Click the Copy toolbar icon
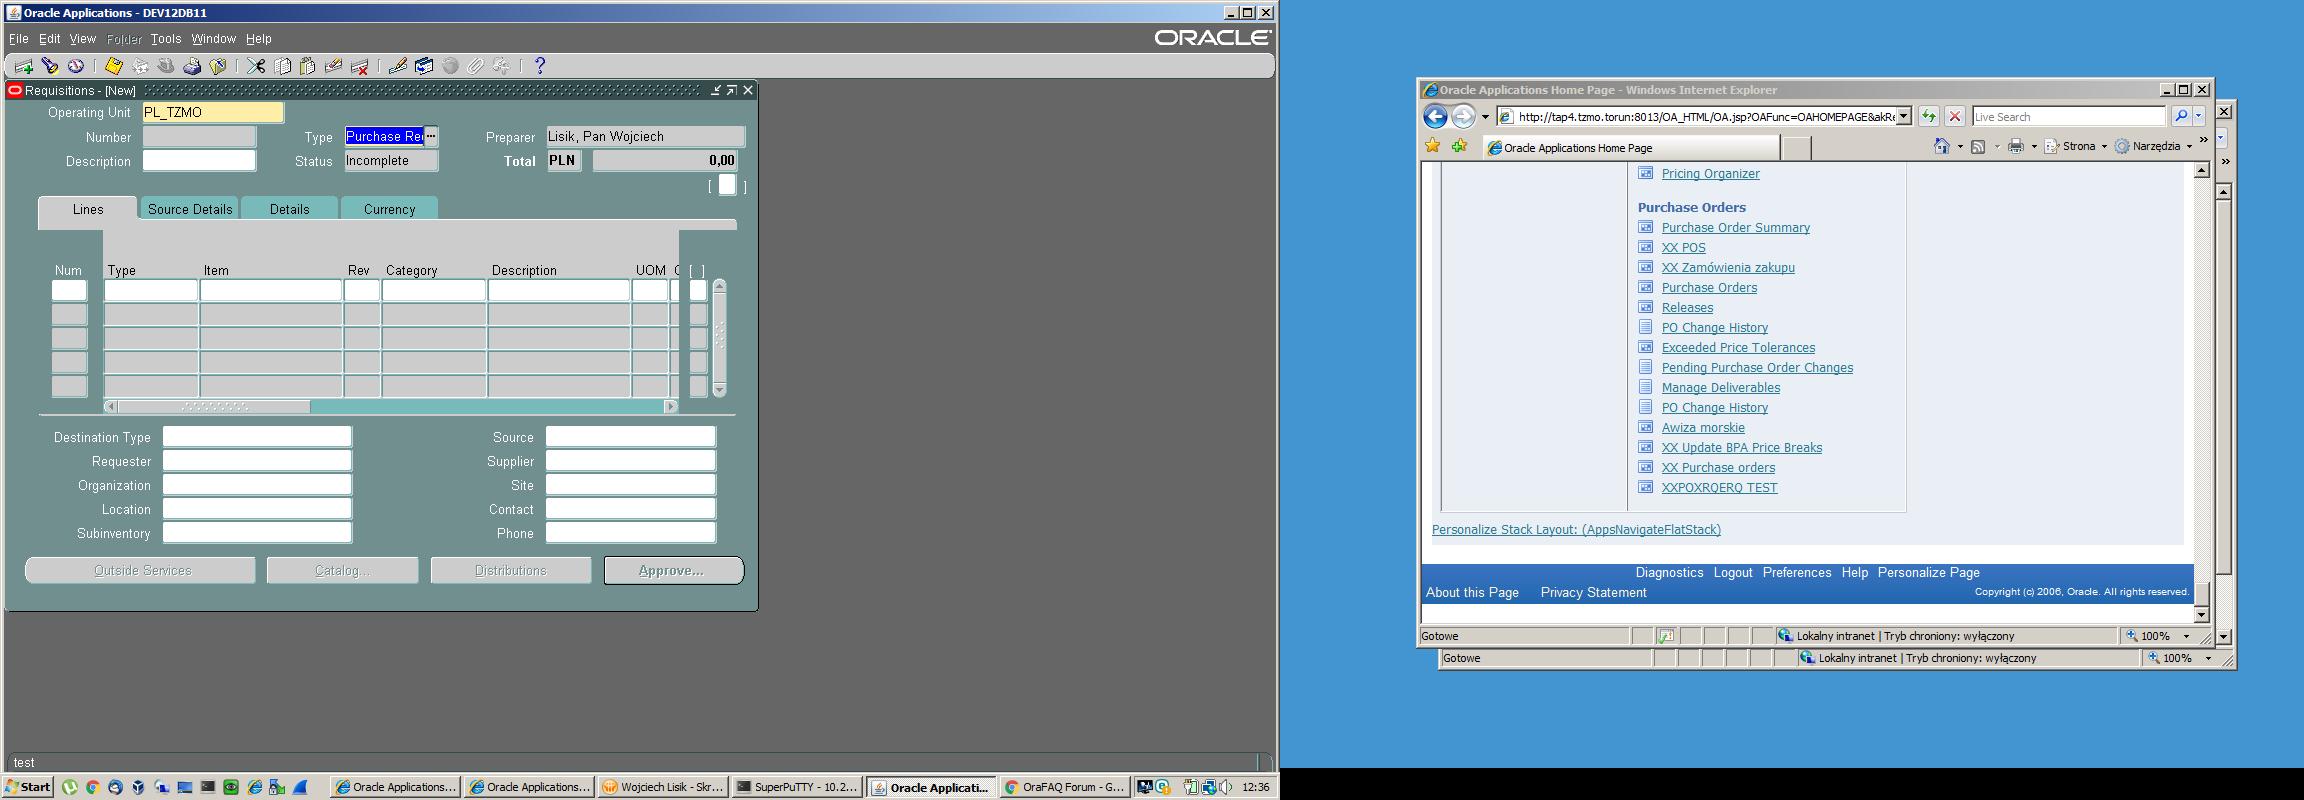The height and width of the screenshot is (800, 2304). (x=283, y=66)
